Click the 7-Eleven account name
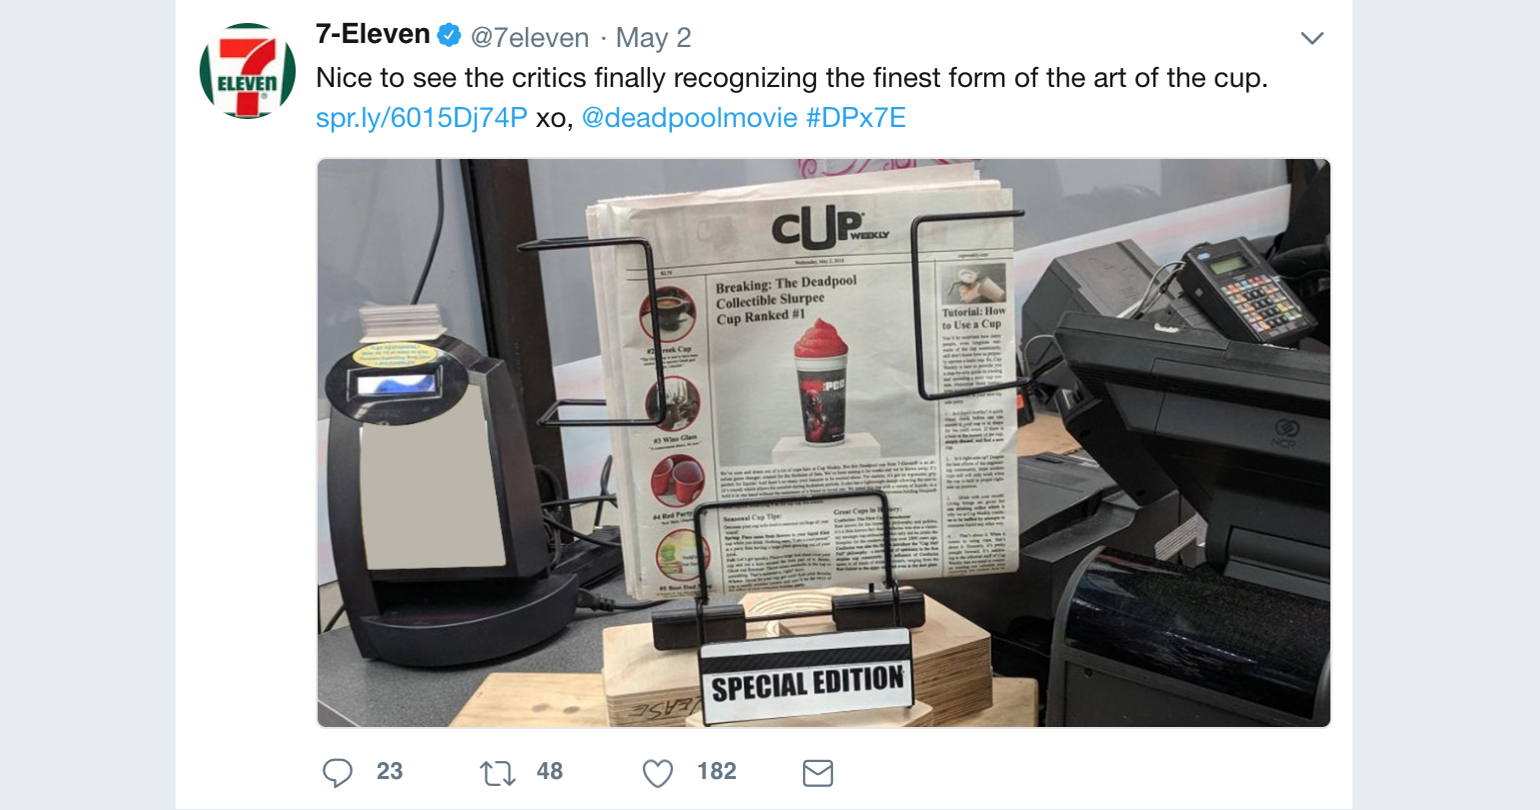This screenshot has height=810, width=1540. pos(373,35)
